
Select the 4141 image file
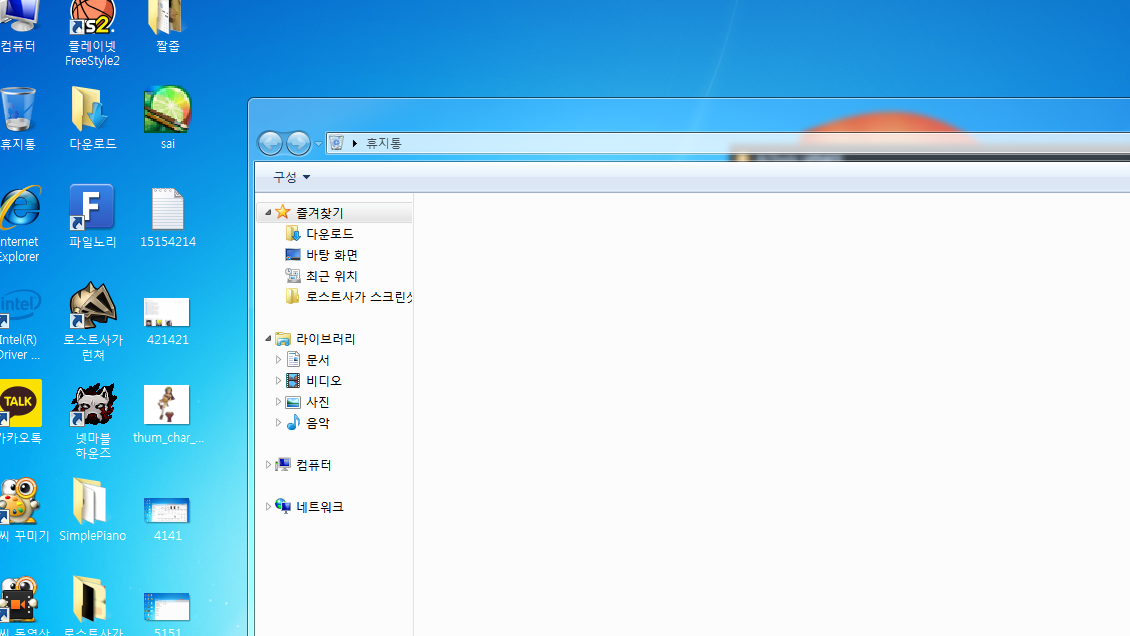(x=167, y=519)
